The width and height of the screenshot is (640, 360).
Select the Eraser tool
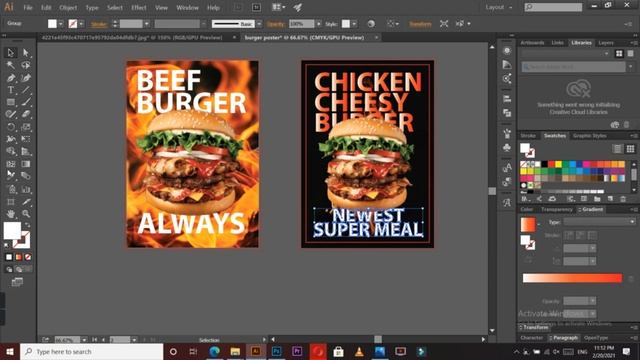tap(26, 114)
